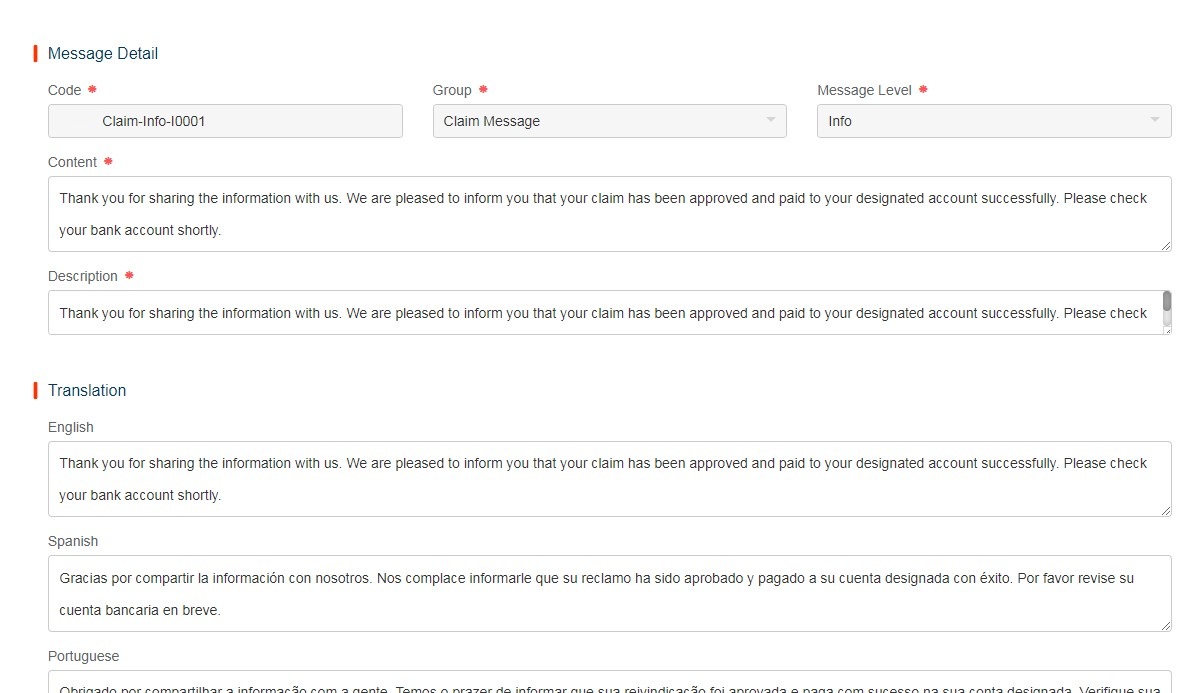Image resolution: width=1190 pixels, height=693 pixels.
Task: Click the Portuguese field label
Action: point(83,656)
